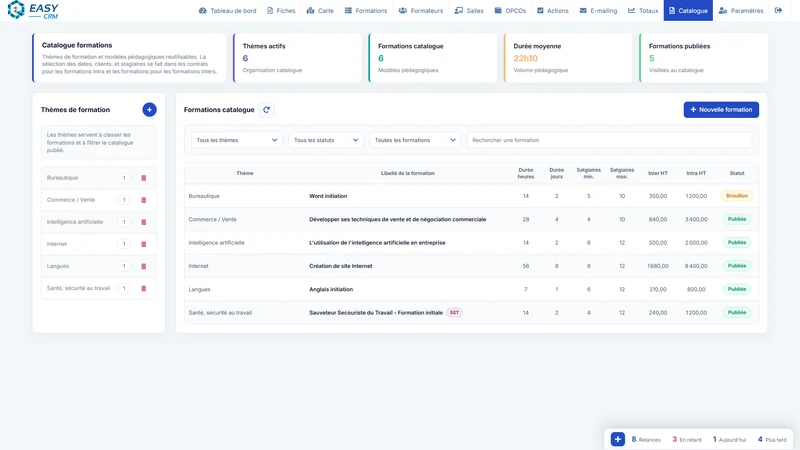
Task: Select Bureautique in themes list
Action: (x=62, y=178)
